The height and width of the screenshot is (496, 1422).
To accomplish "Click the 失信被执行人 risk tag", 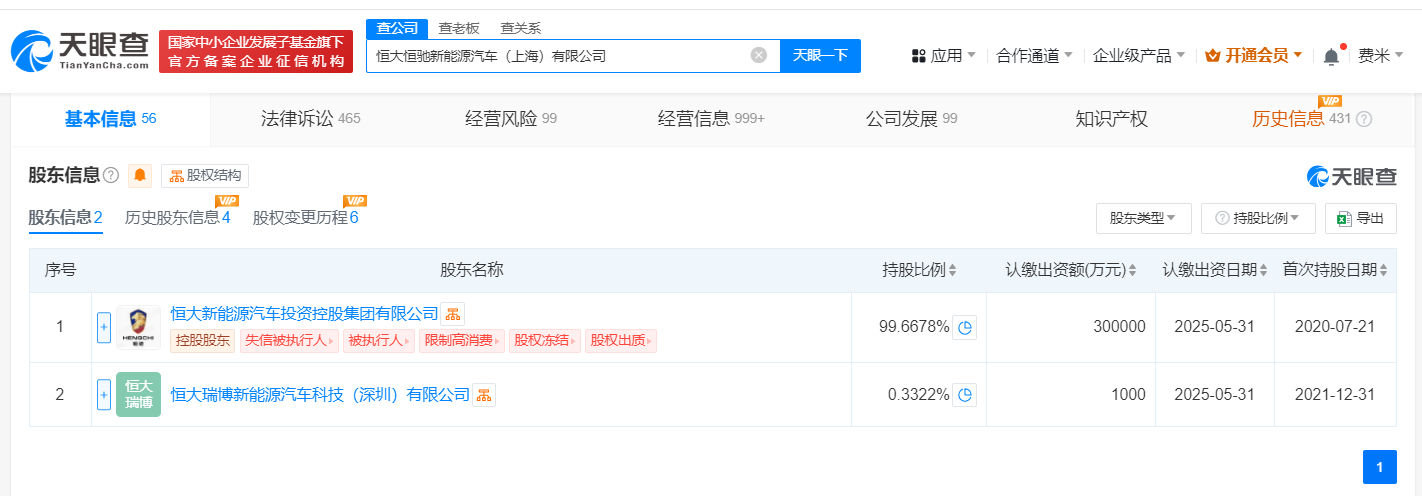I will [289, 340].
